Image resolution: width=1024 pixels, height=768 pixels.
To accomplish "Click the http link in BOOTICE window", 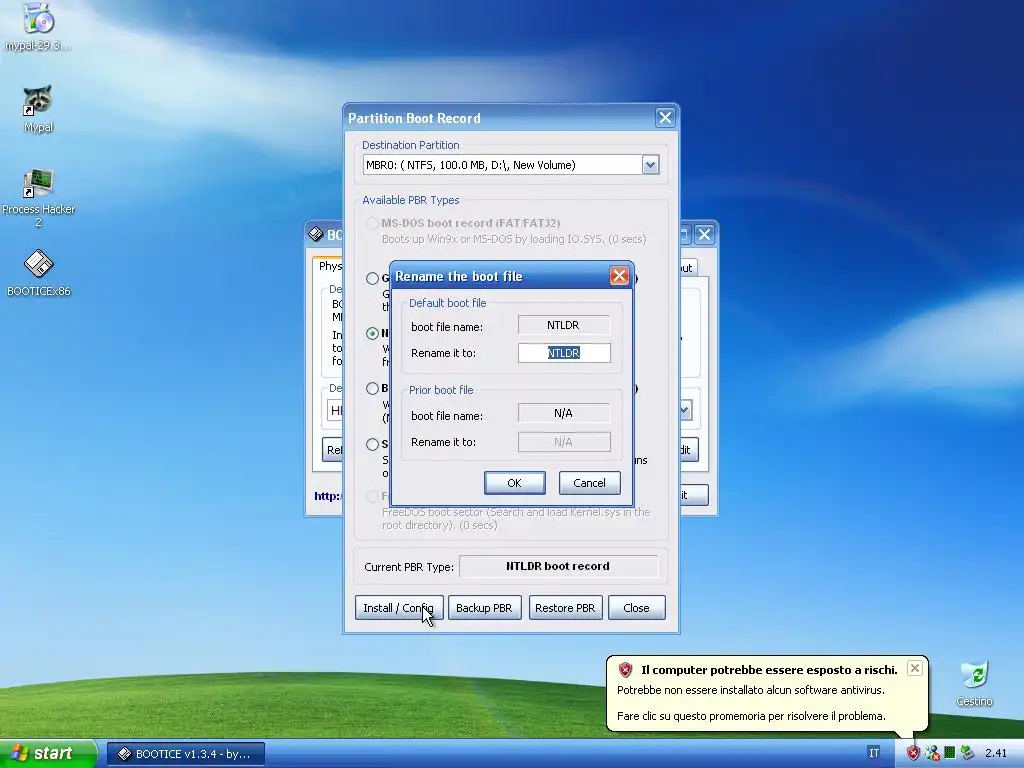I will pos(327,496).
